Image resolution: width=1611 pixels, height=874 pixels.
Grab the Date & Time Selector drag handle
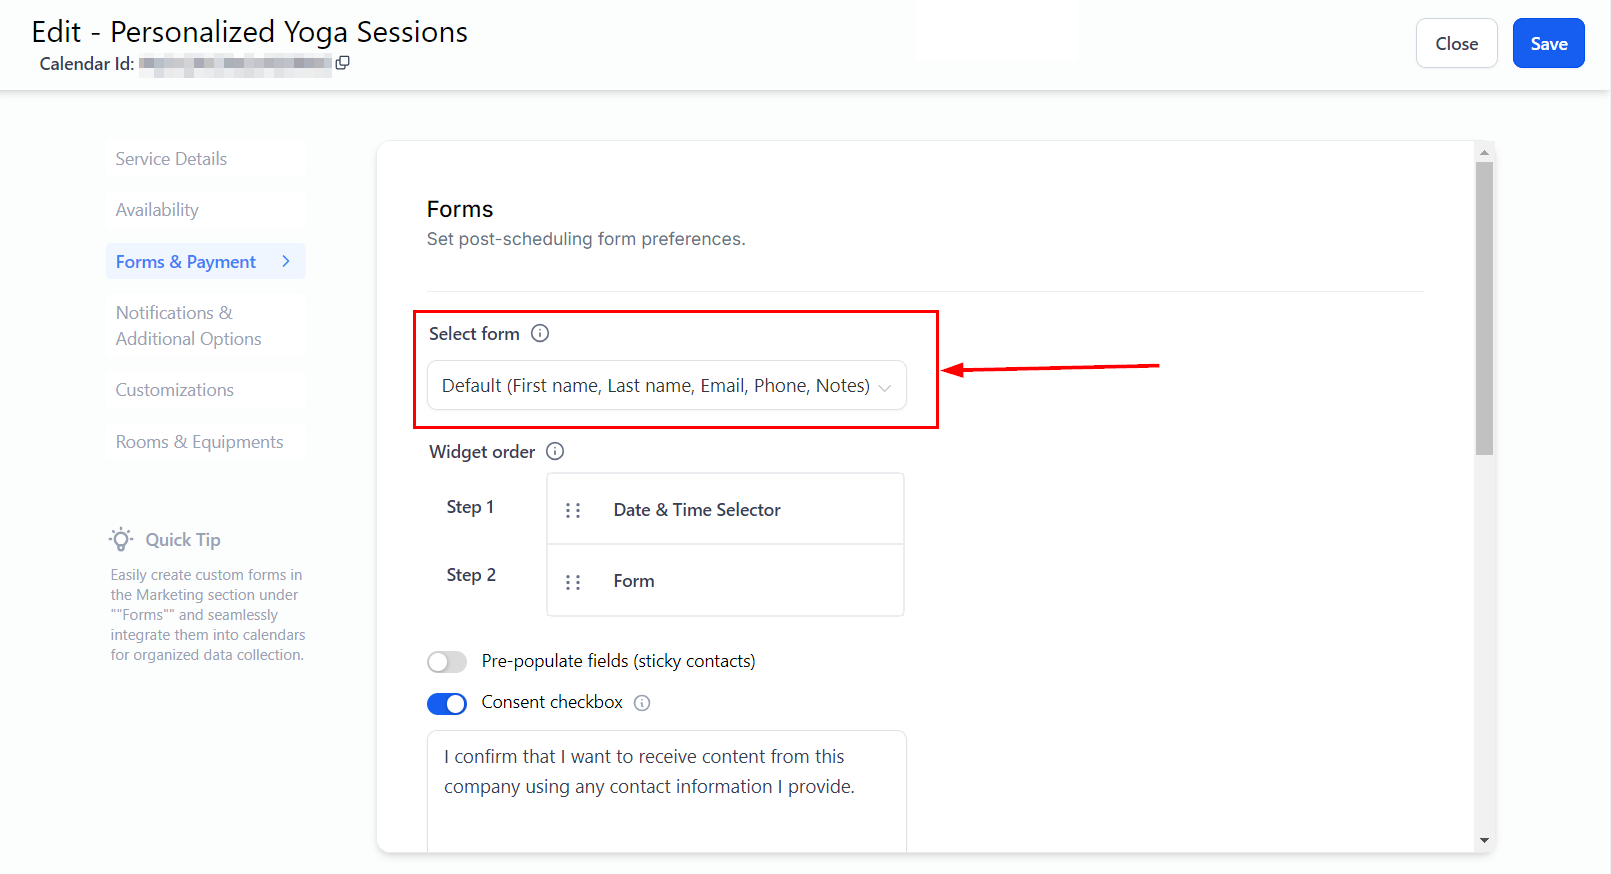[x=573, y=510]
